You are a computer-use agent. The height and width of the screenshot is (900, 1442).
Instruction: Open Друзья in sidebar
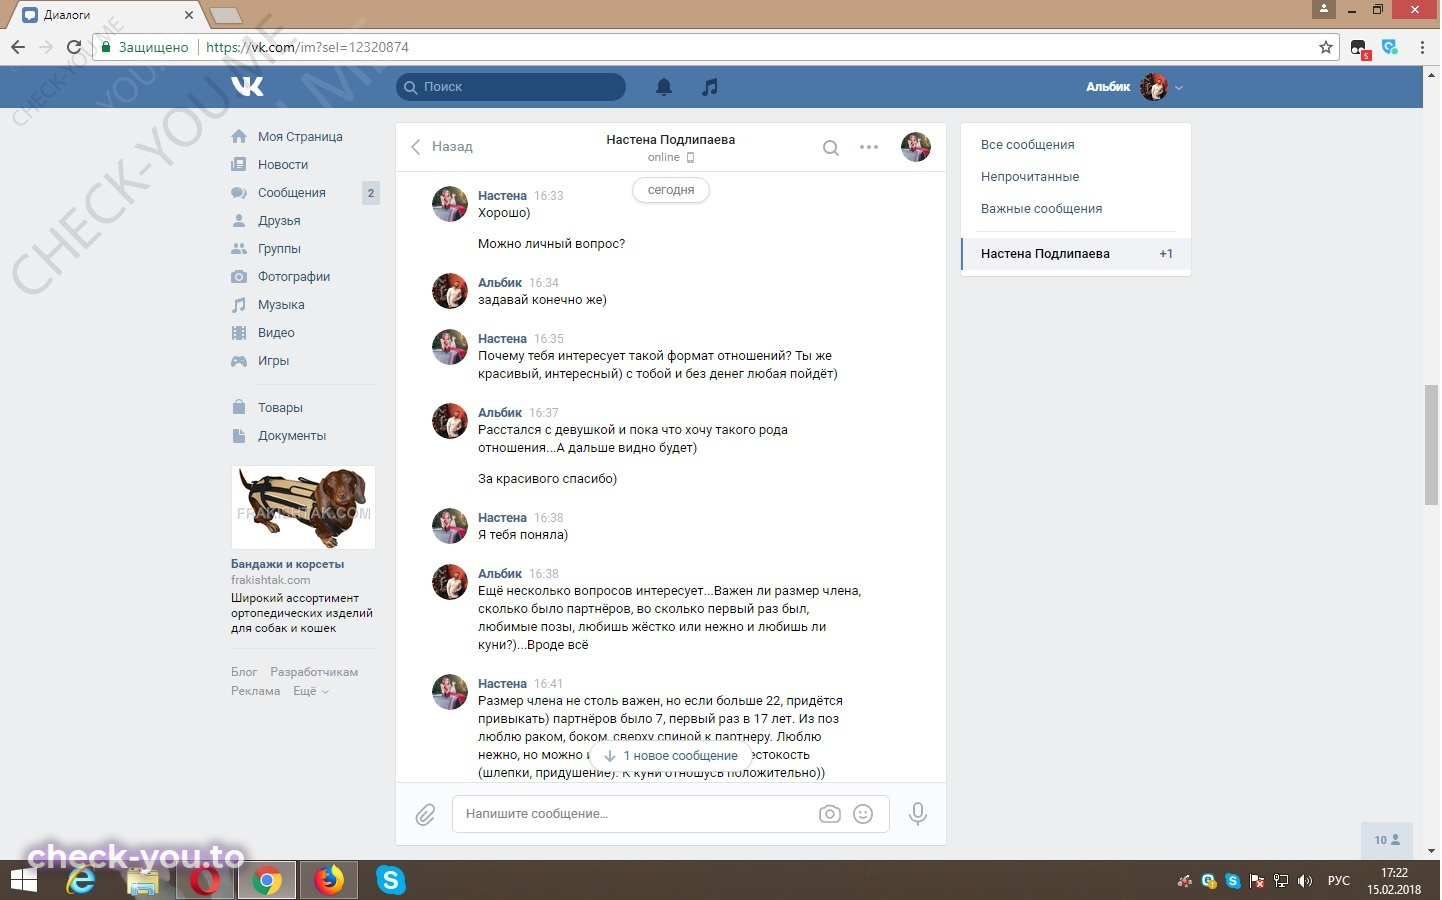pos(279,221)
